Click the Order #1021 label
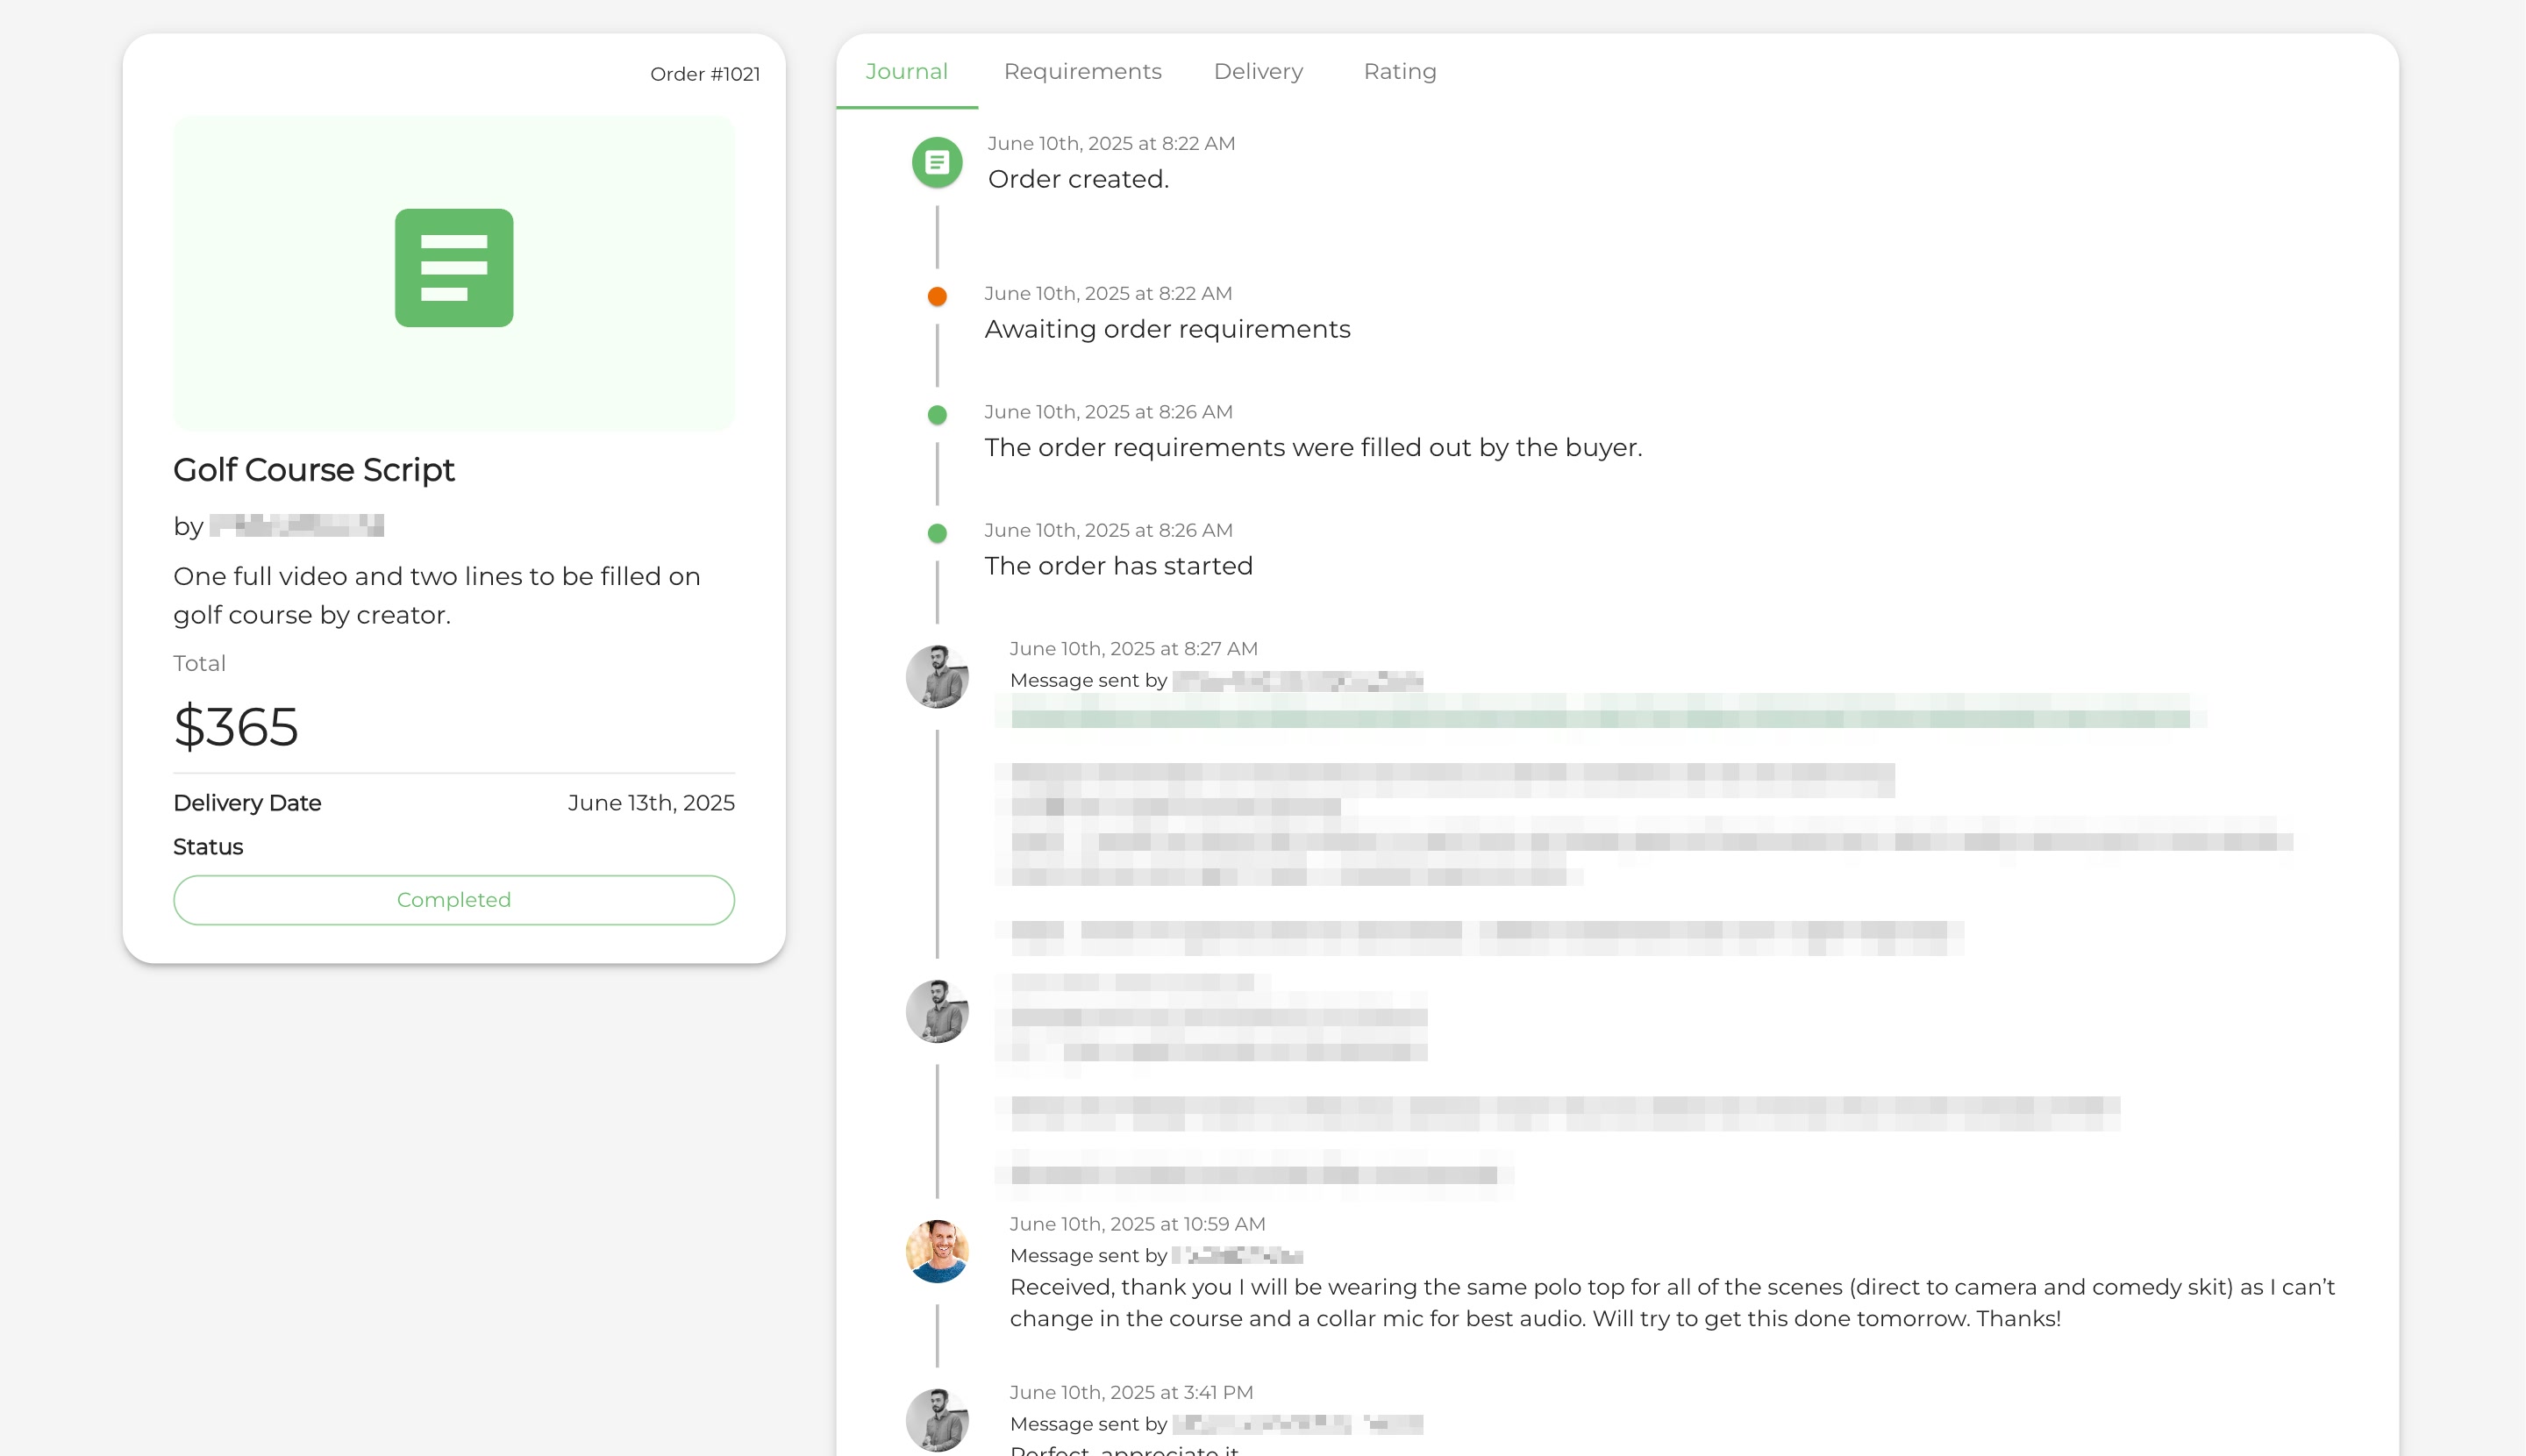 705,74
